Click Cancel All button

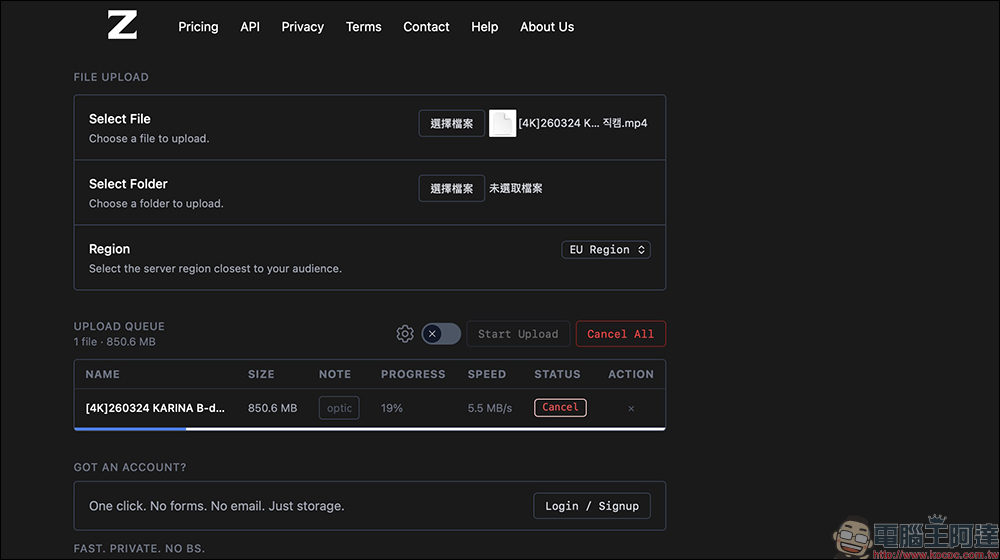(621, 334)
